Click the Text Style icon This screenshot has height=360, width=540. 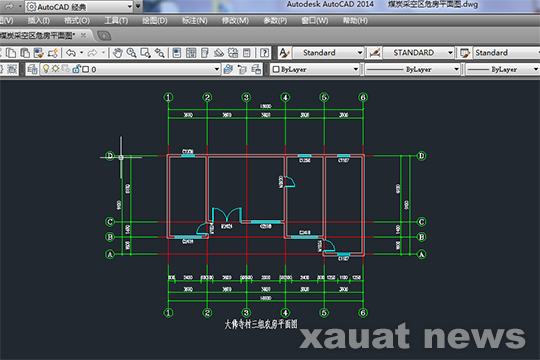coord(284,53)
